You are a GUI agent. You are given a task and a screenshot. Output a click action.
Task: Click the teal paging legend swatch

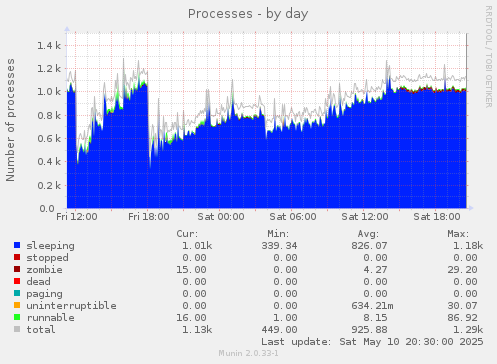point(17,293)
